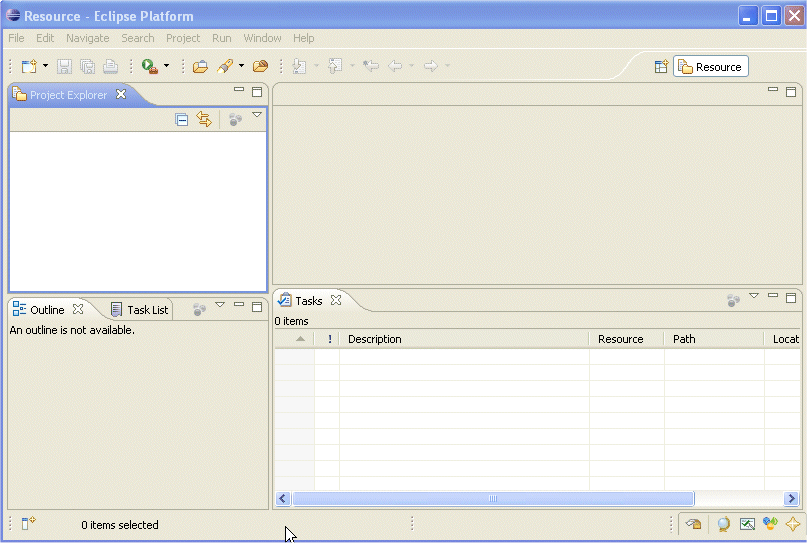The height and width of the screenshot is (543, 807).
Task: Maximize the Tasks panel
Action: click(x=791, y=298)
